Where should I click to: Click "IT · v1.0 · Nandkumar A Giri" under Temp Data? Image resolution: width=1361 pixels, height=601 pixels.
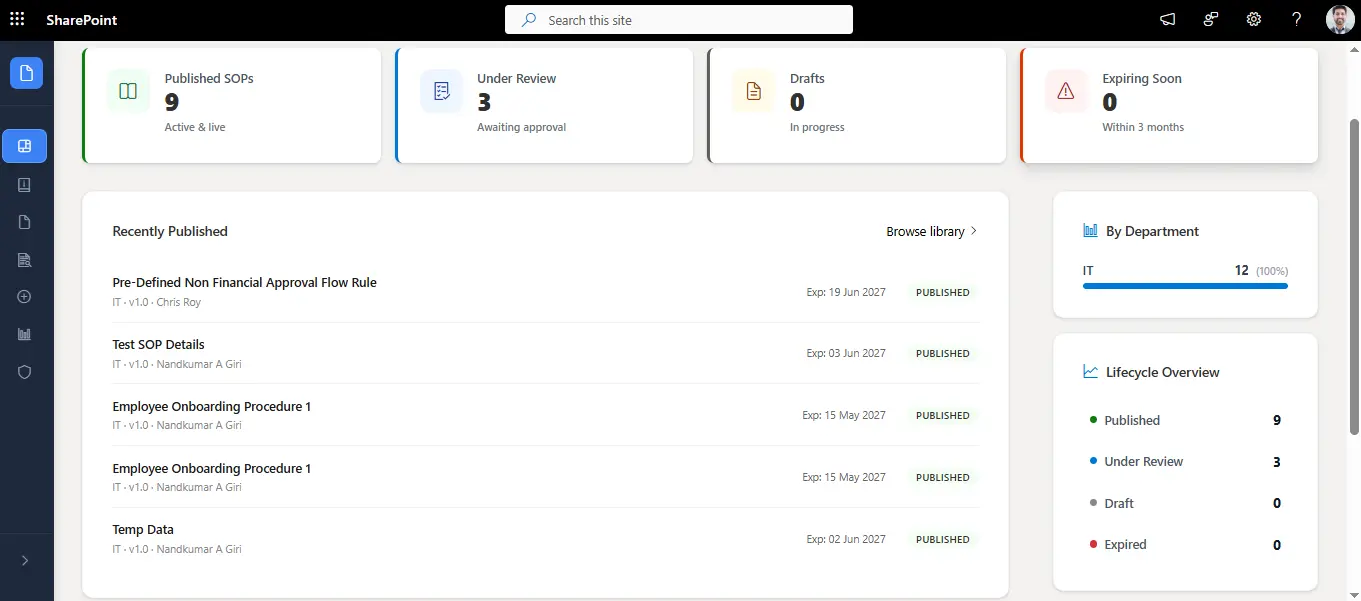tap(177, 550)
